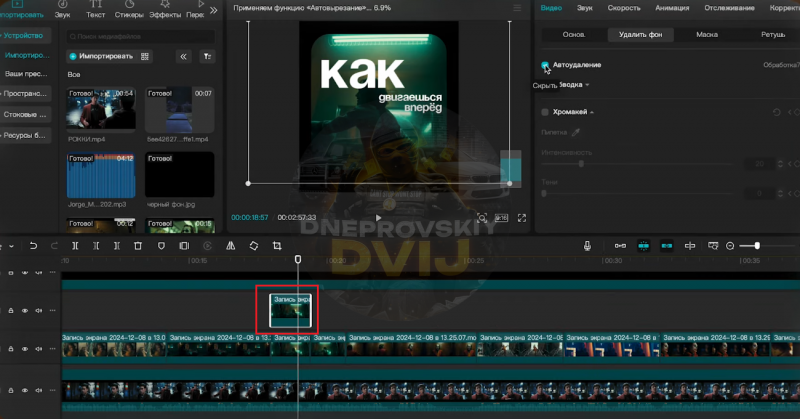
Task: Start voiceover recording with microphone icon
Action: 587,246
